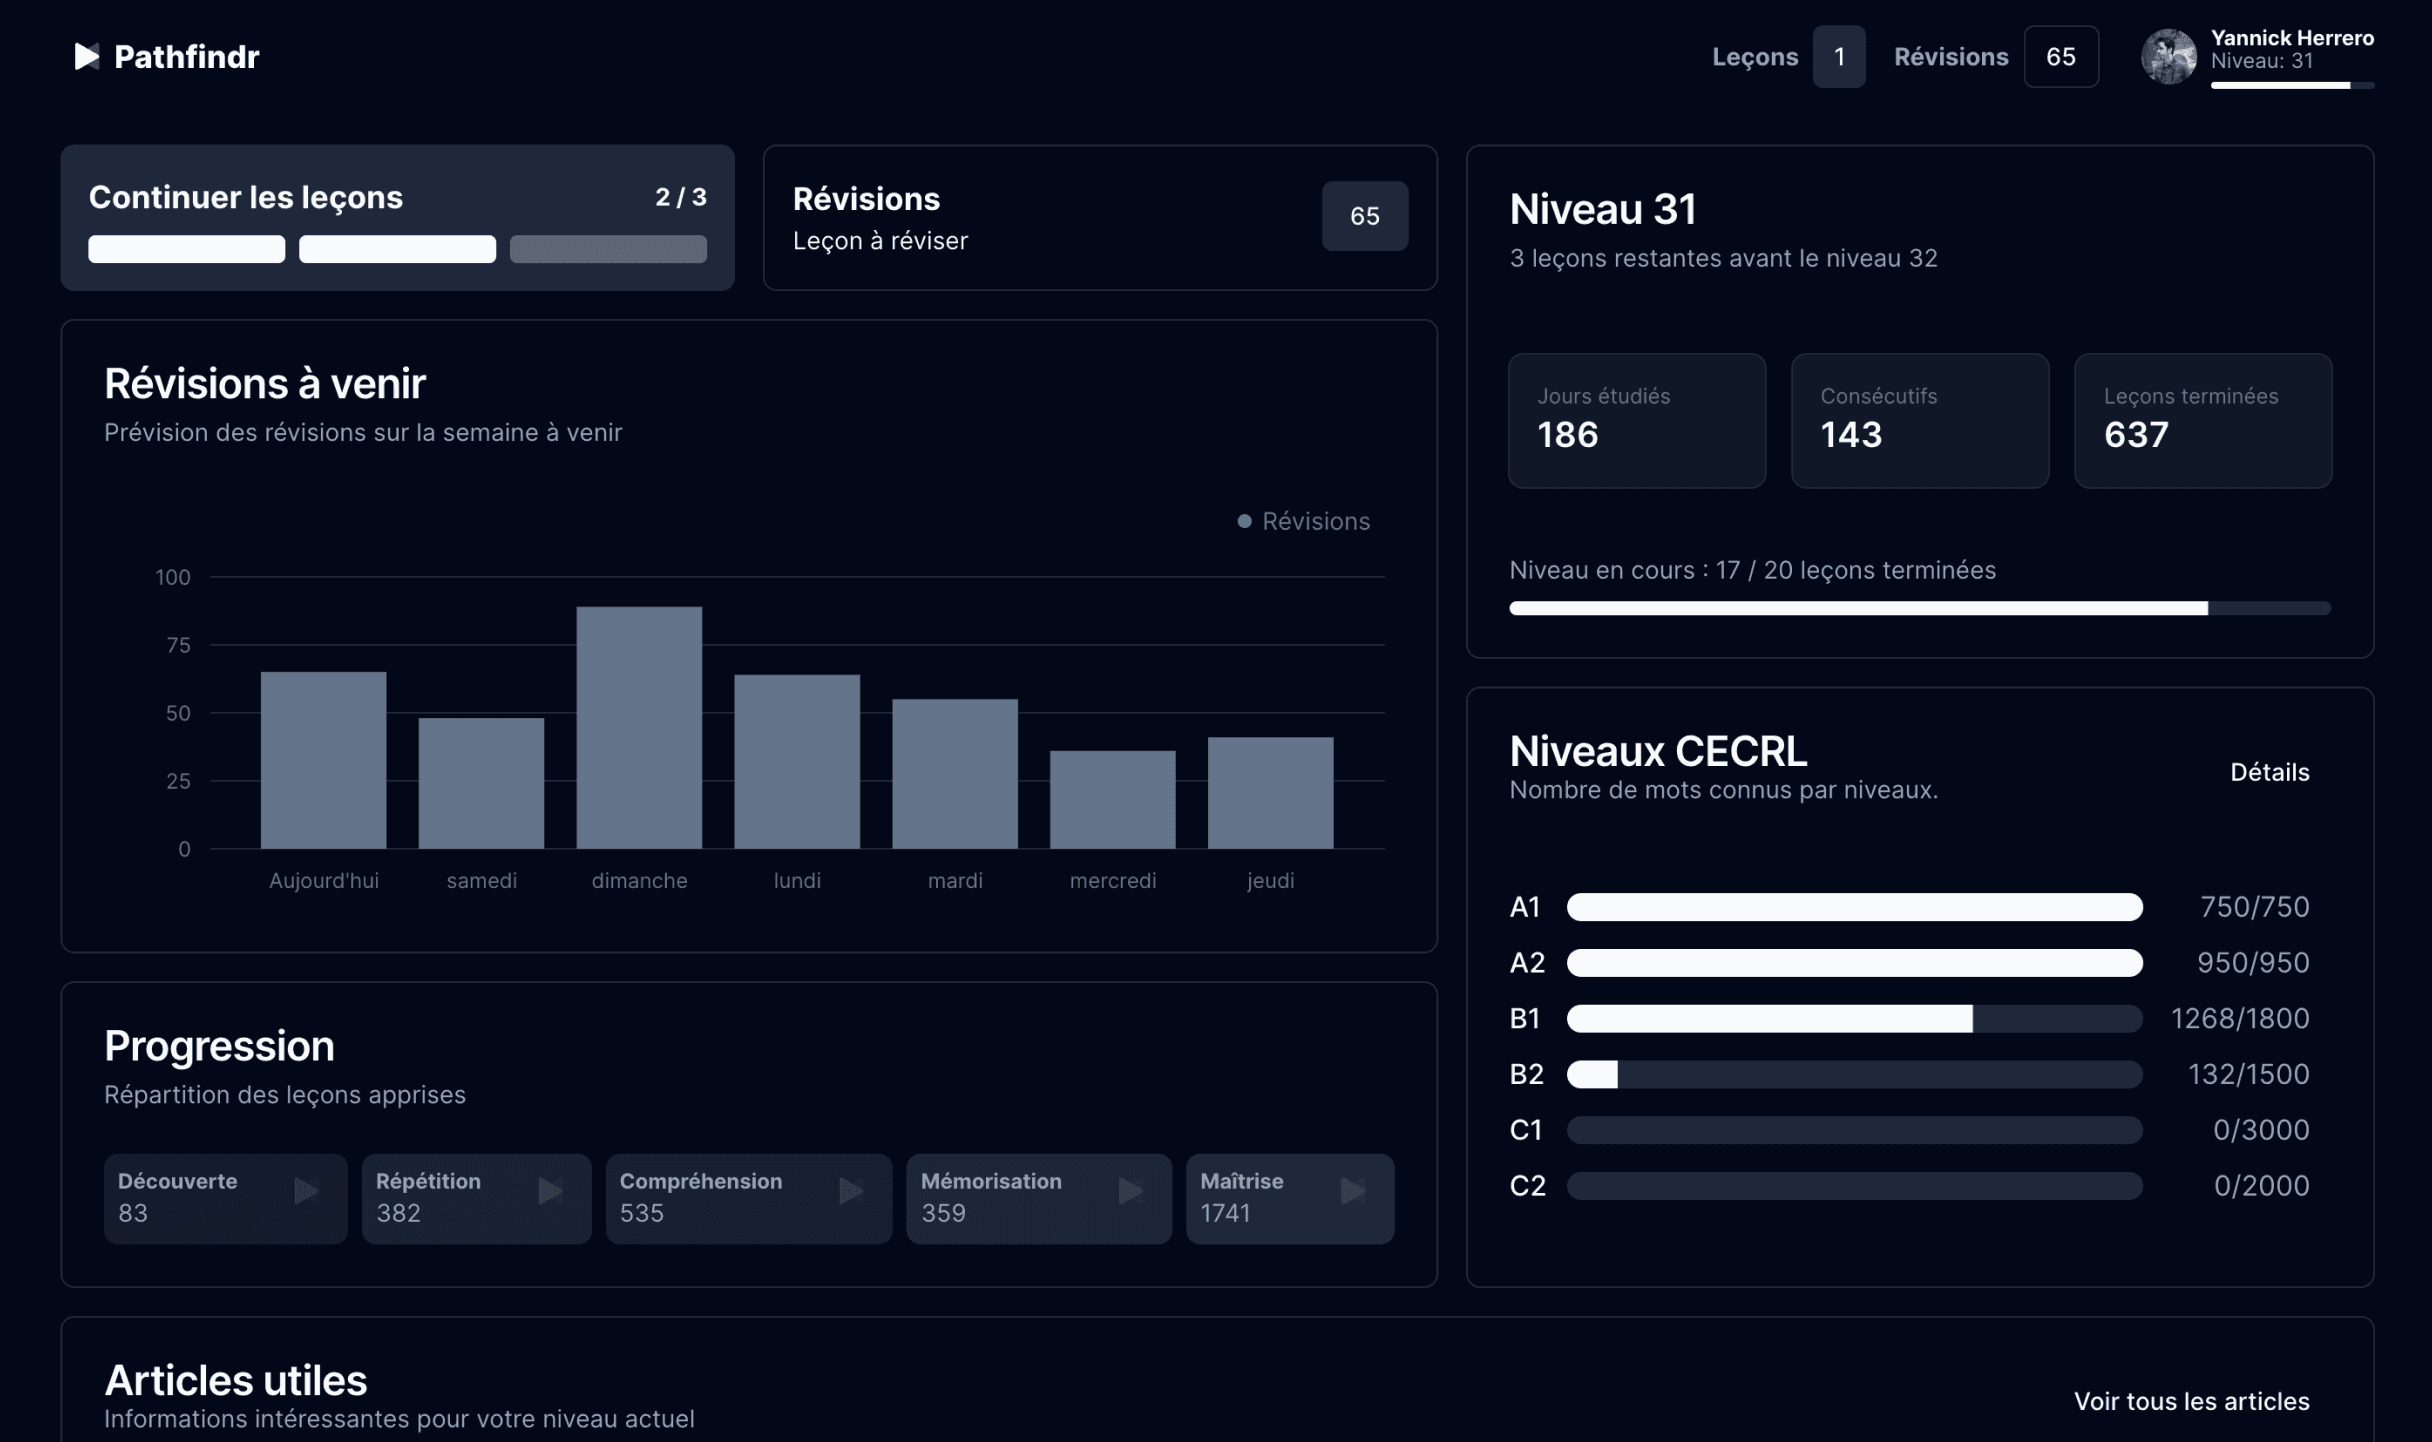Toggle the Révisions legend in the chart

coord(1302,521)
